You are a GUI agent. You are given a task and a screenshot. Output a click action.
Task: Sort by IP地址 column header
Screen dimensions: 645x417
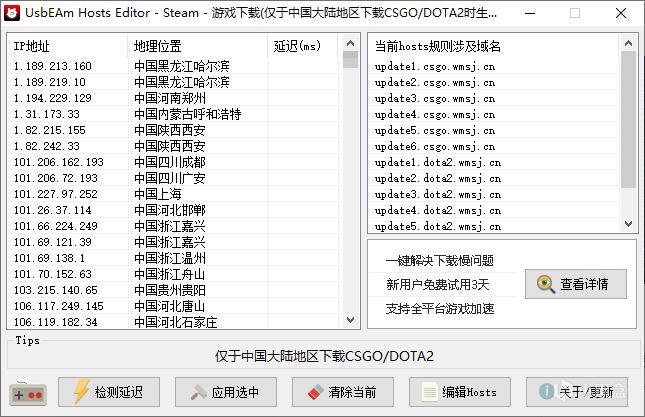(68, 46)
